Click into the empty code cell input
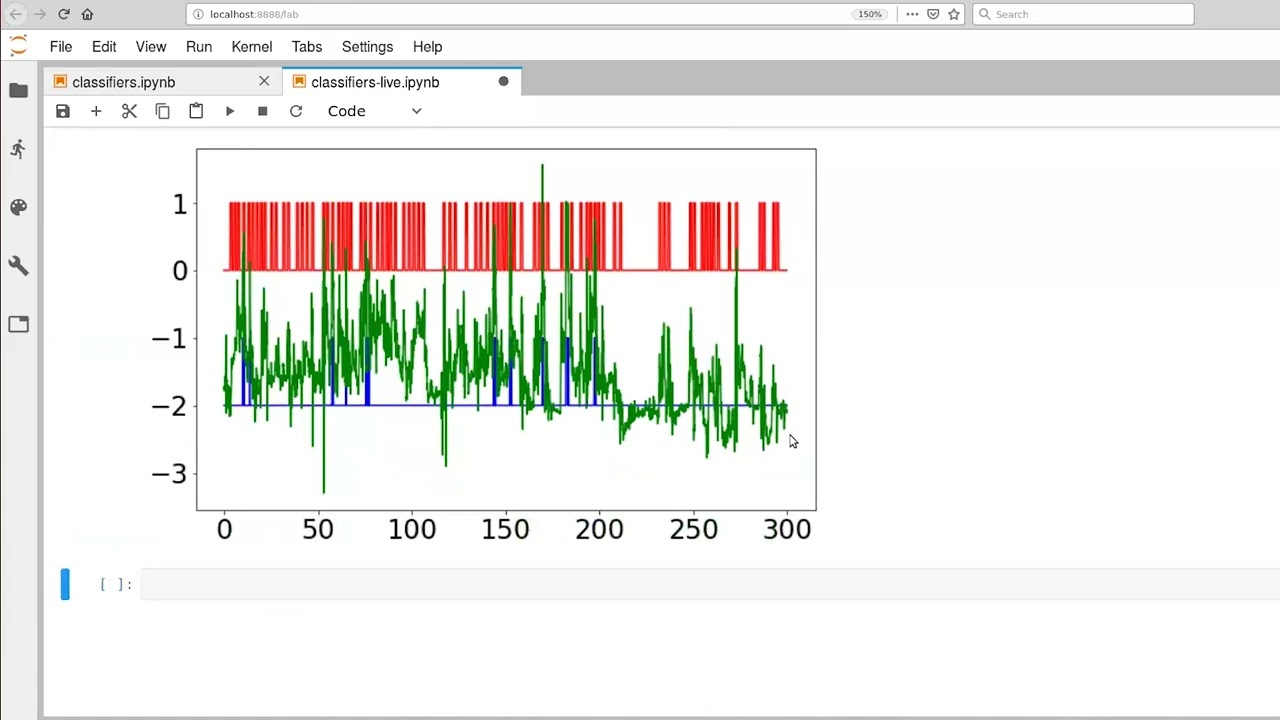The height and width of the screenshot is (720, 1280). pos(710,584)
